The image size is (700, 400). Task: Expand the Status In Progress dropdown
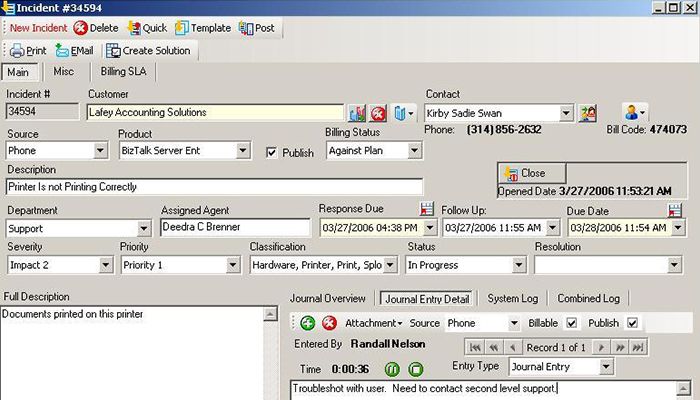pyautogui.click(x=519, y=265)
